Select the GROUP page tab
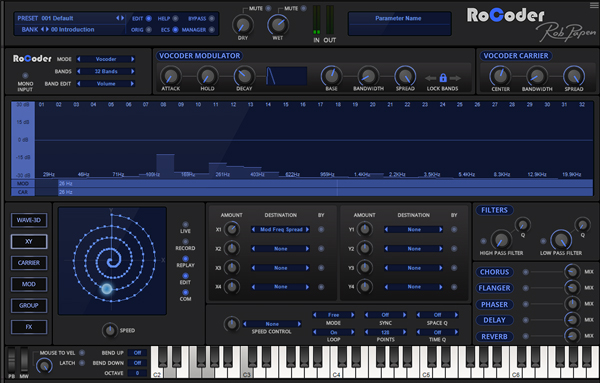This screenshot has height=383, width=600. coord(29,305)
